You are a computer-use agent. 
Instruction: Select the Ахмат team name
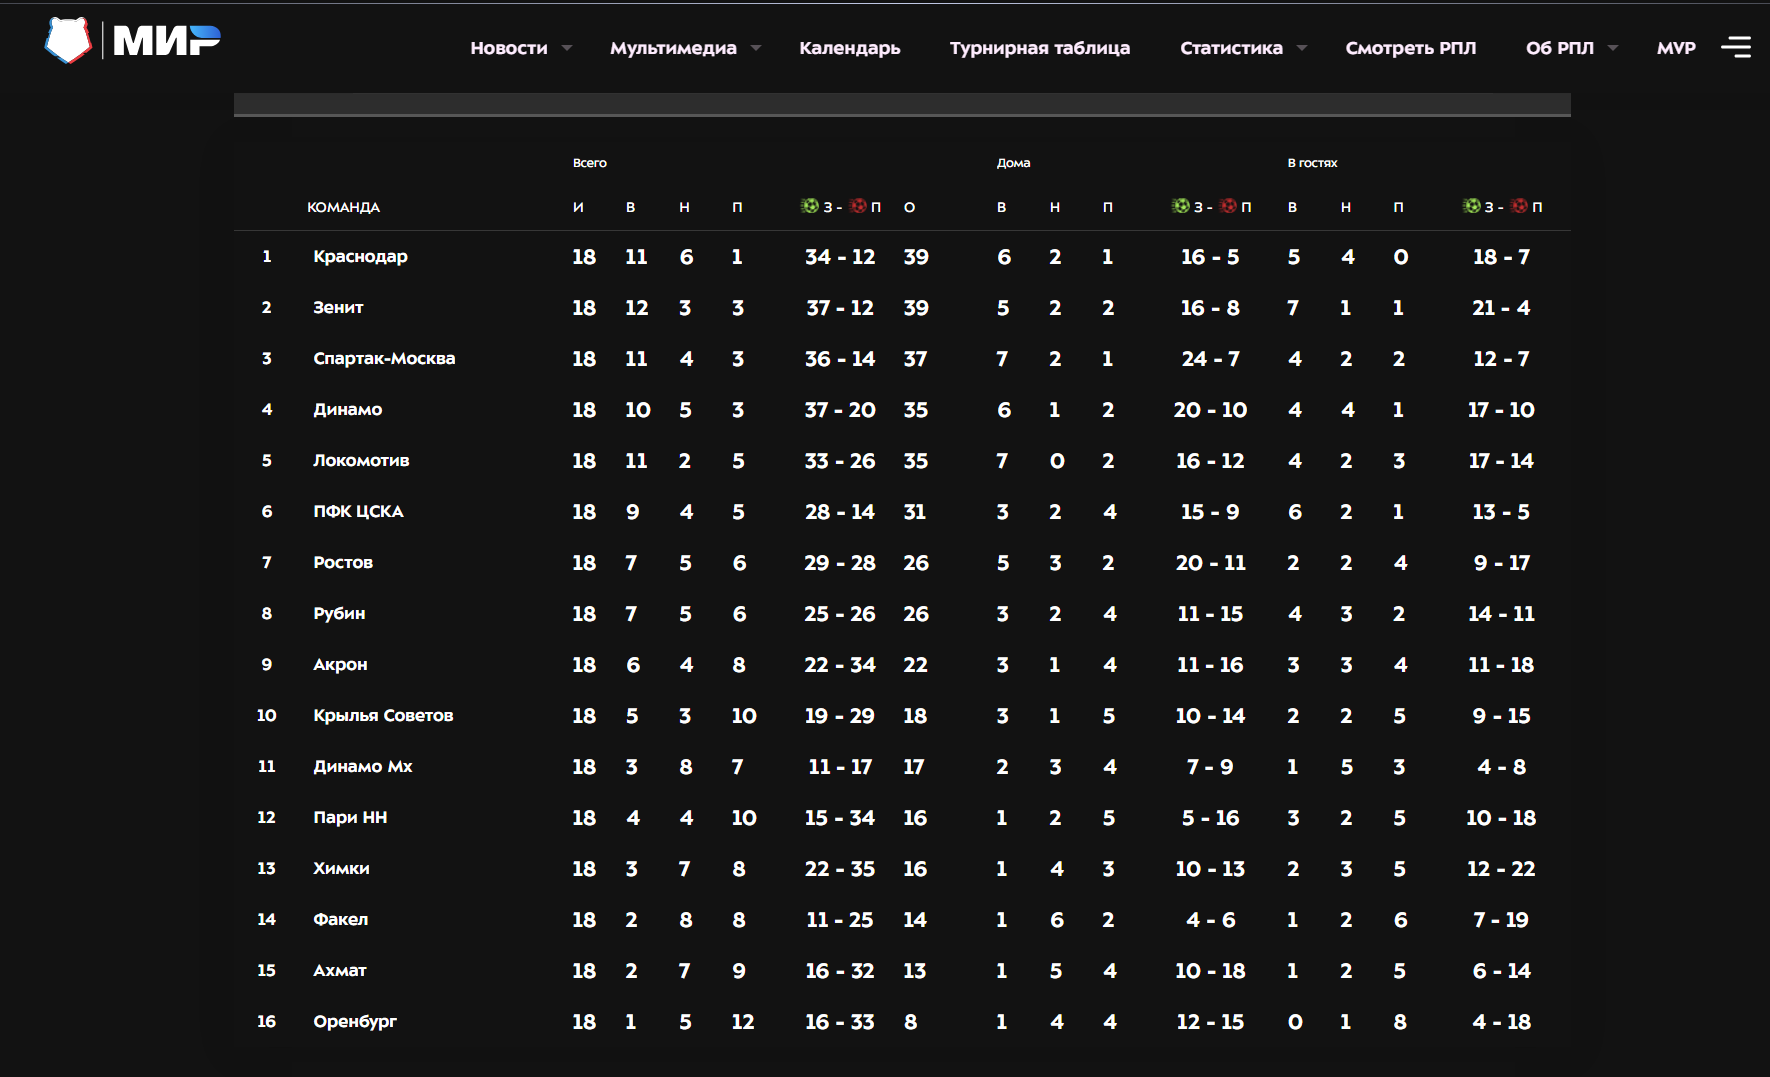(340, 971)
